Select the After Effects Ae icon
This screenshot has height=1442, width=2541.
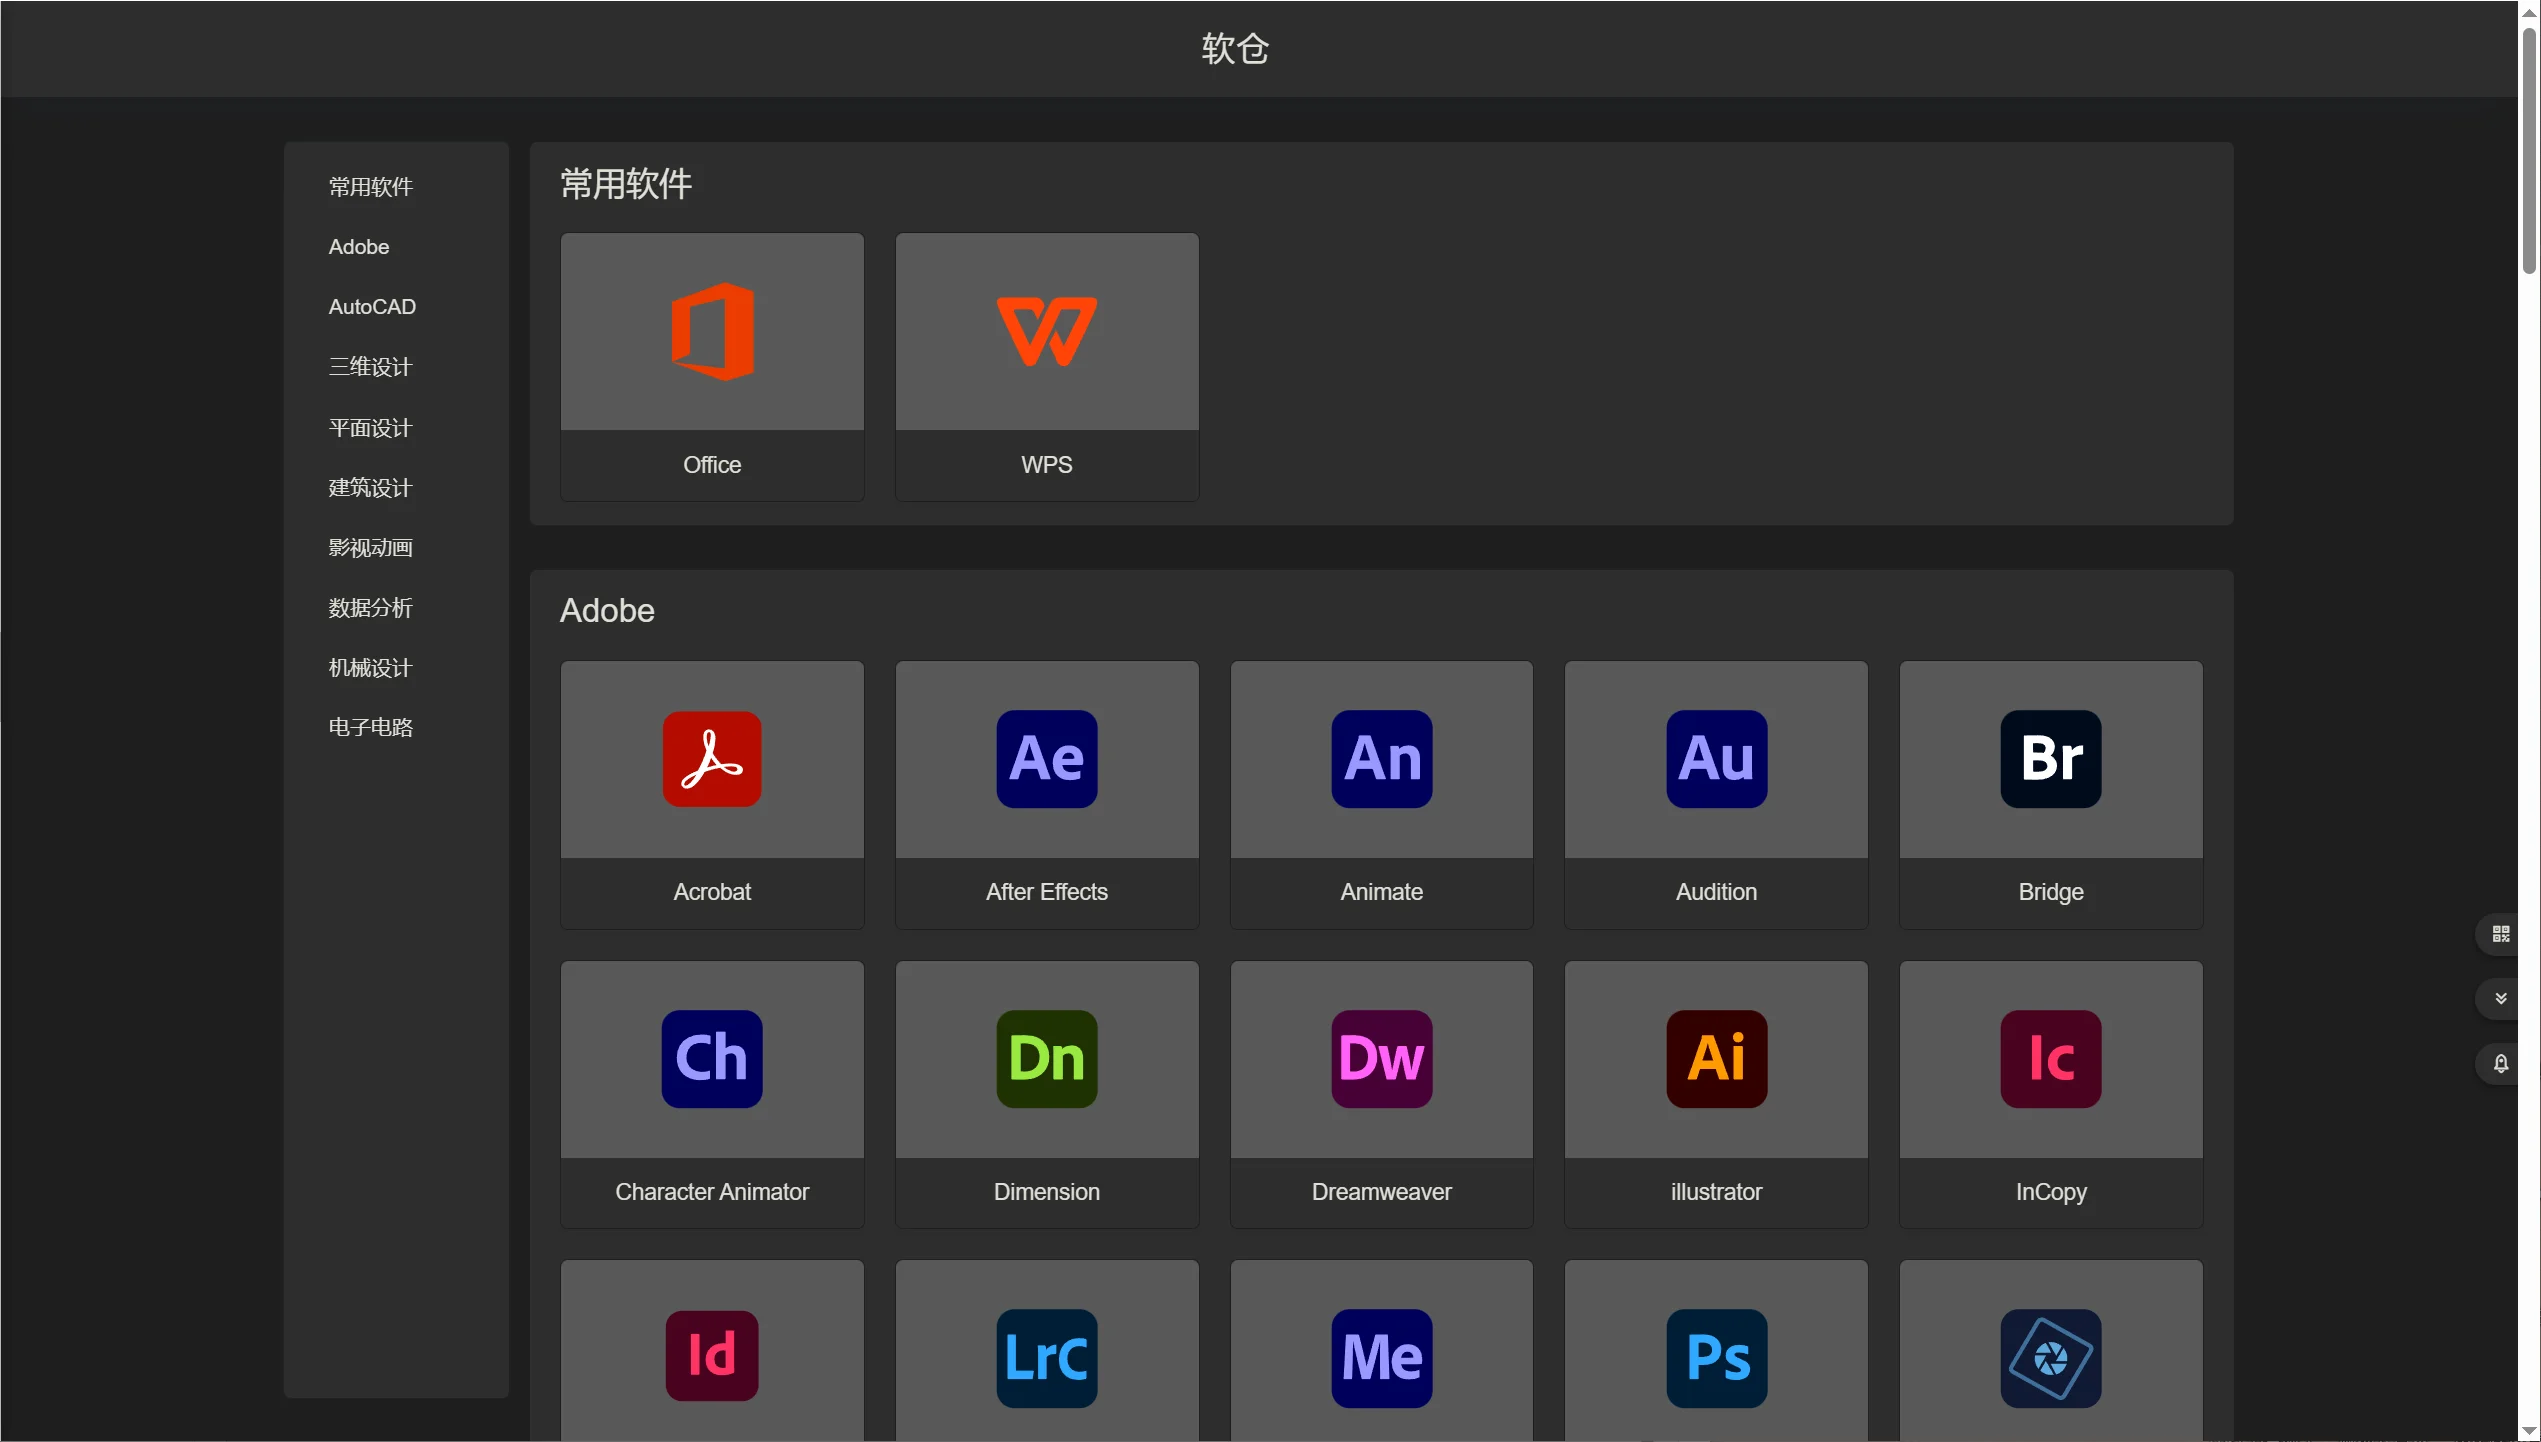click(x=1047, y=759)
